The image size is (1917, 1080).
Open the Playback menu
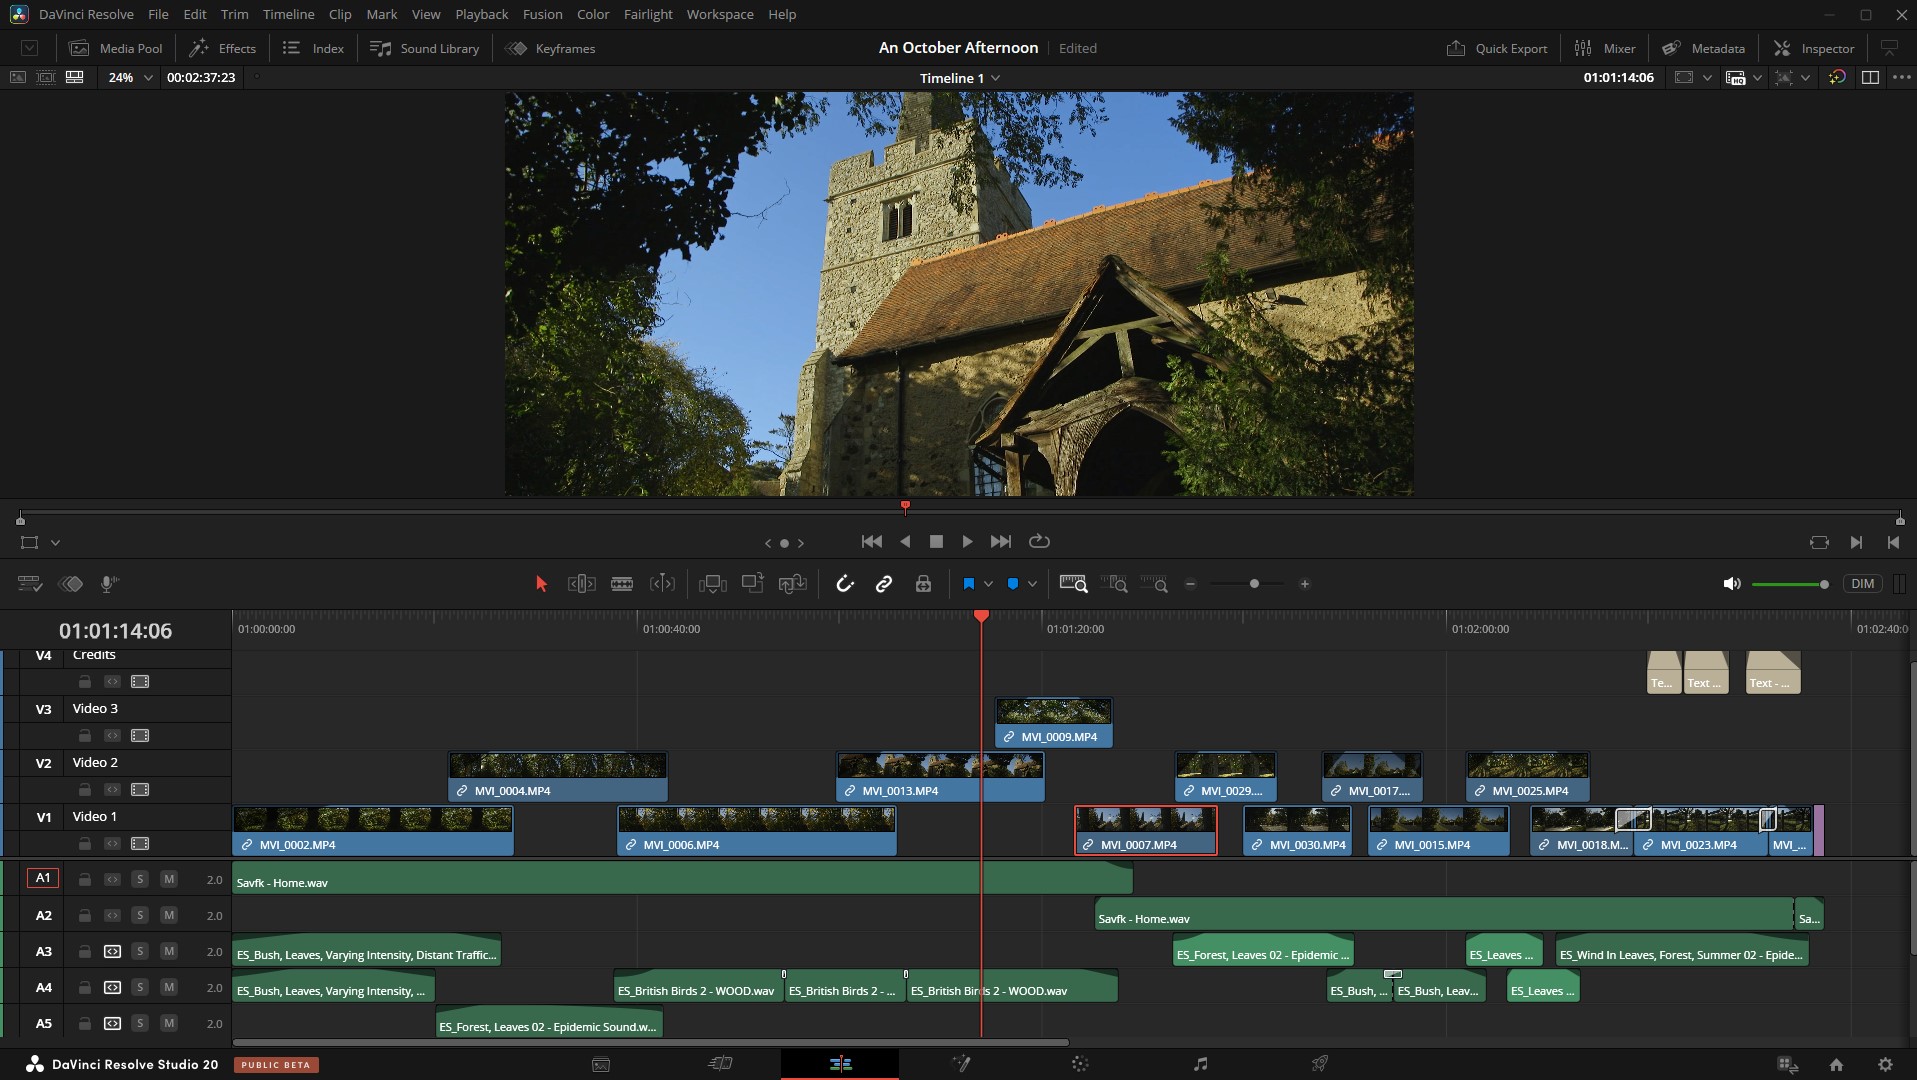(481, 14)
